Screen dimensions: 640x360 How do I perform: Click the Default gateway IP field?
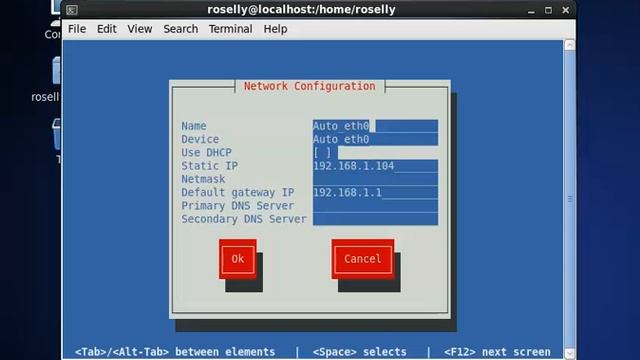click(x=376, y=193)
